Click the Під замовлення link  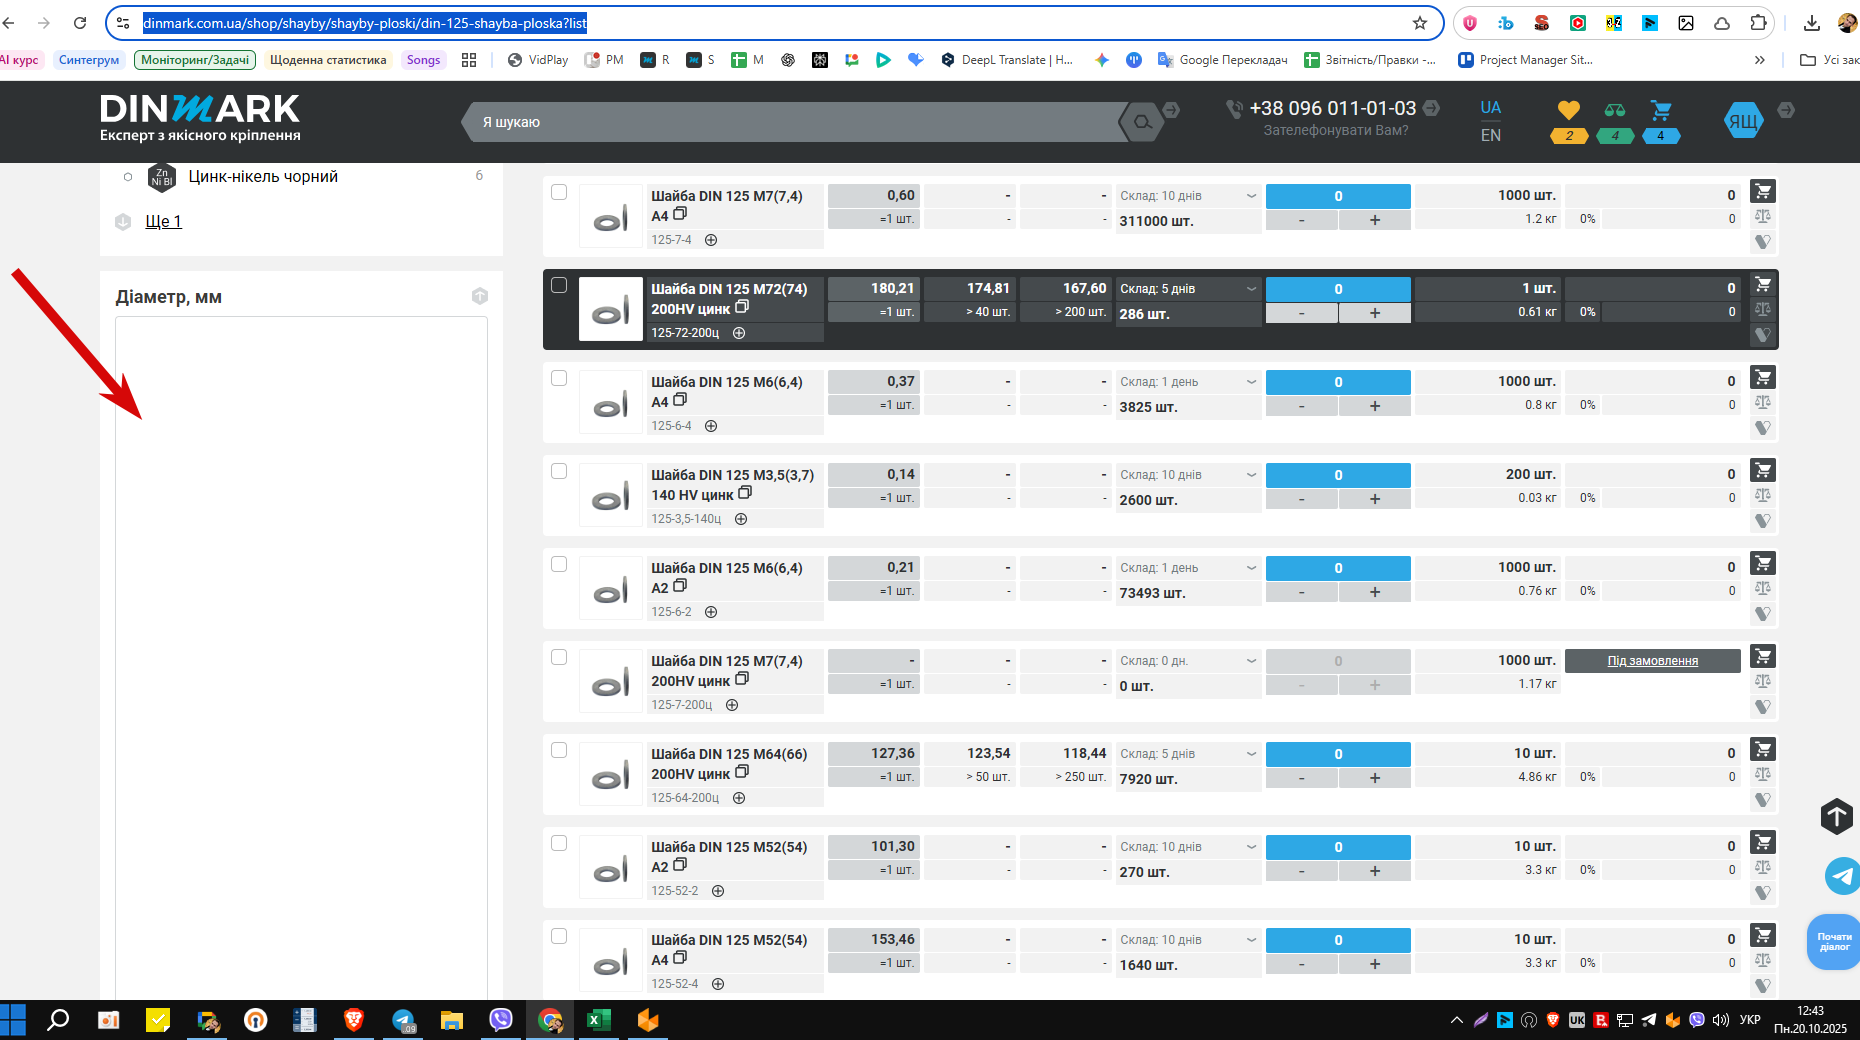(1653, 661)
